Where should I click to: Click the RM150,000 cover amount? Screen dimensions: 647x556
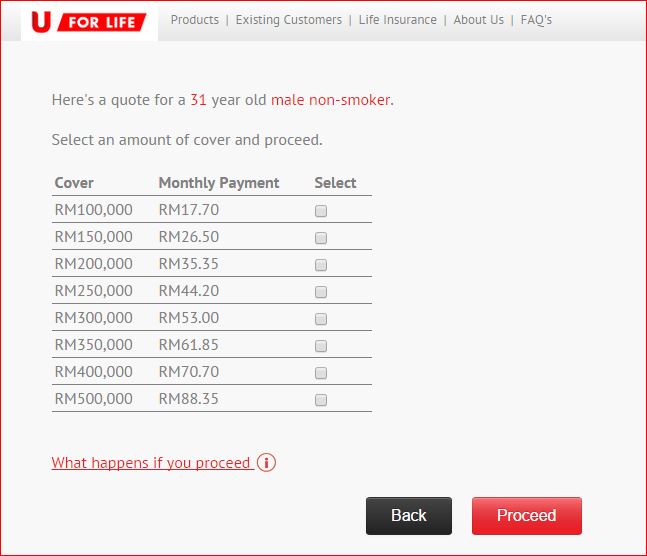click(x=94, y=237)
